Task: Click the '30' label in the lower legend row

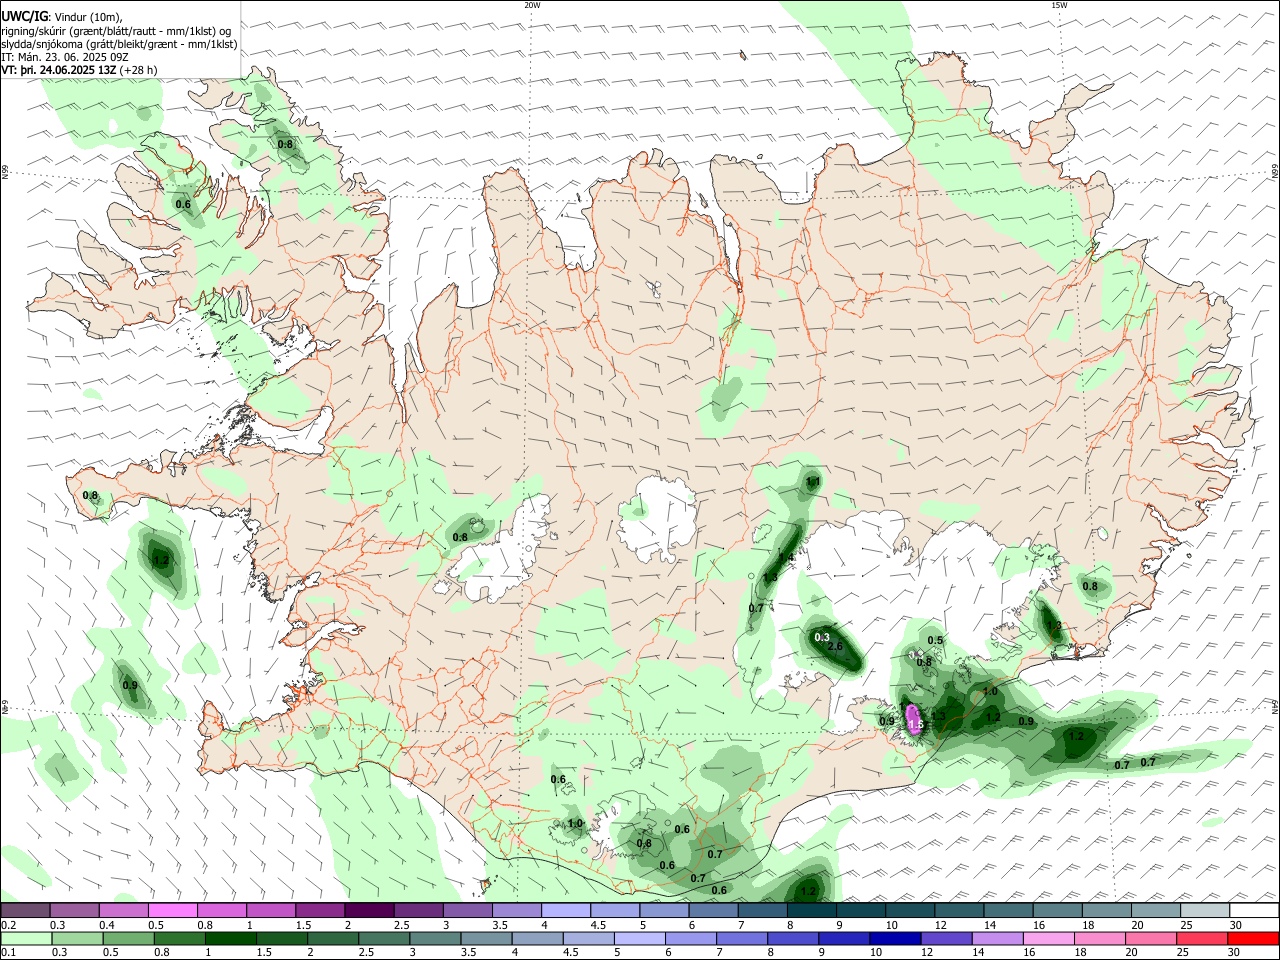Action: [1235, 953]
